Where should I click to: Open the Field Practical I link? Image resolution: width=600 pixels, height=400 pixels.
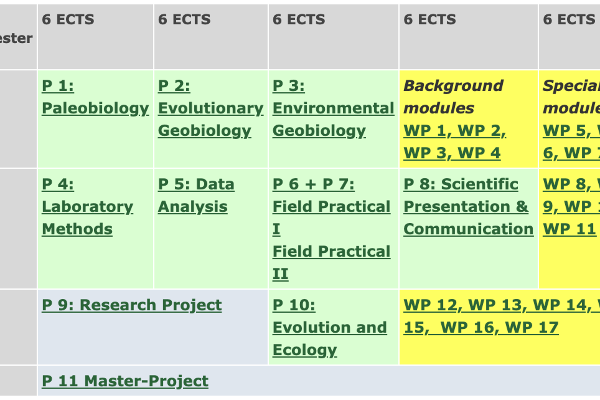[331, 217]
